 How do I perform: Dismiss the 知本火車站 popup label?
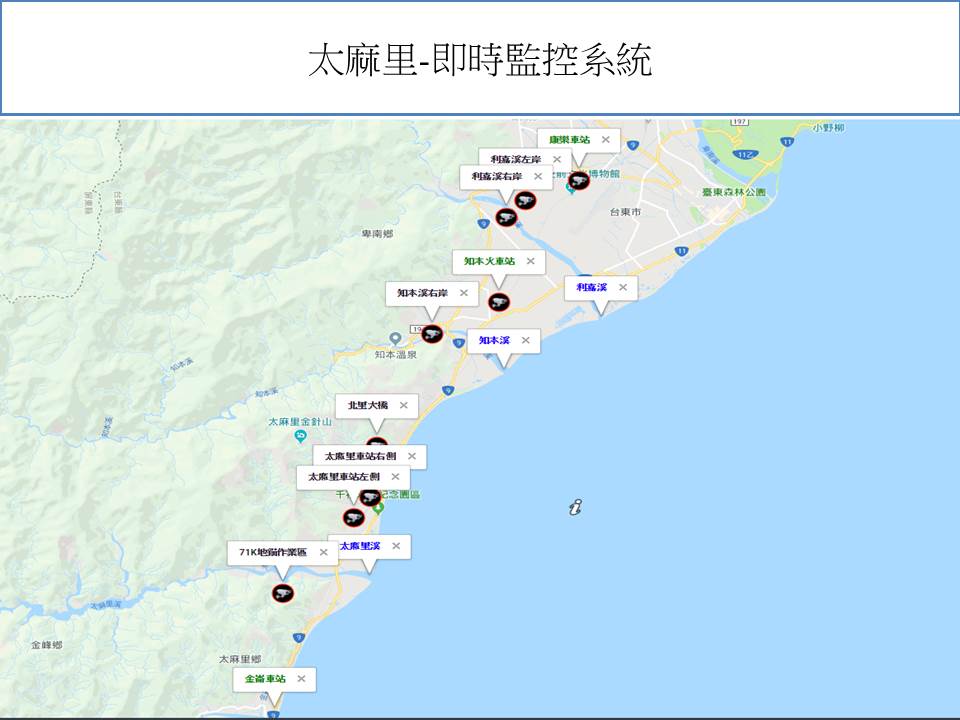(530, 261)
